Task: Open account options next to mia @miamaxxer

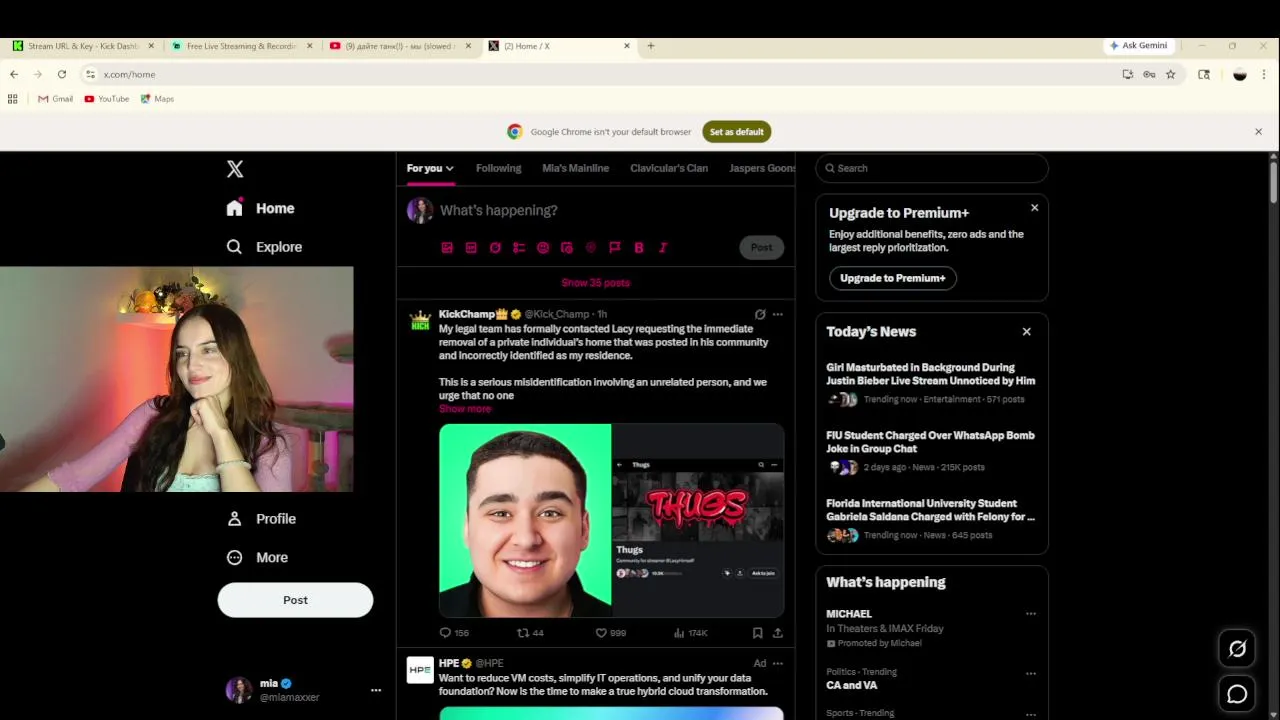Action: pos(376,690)
